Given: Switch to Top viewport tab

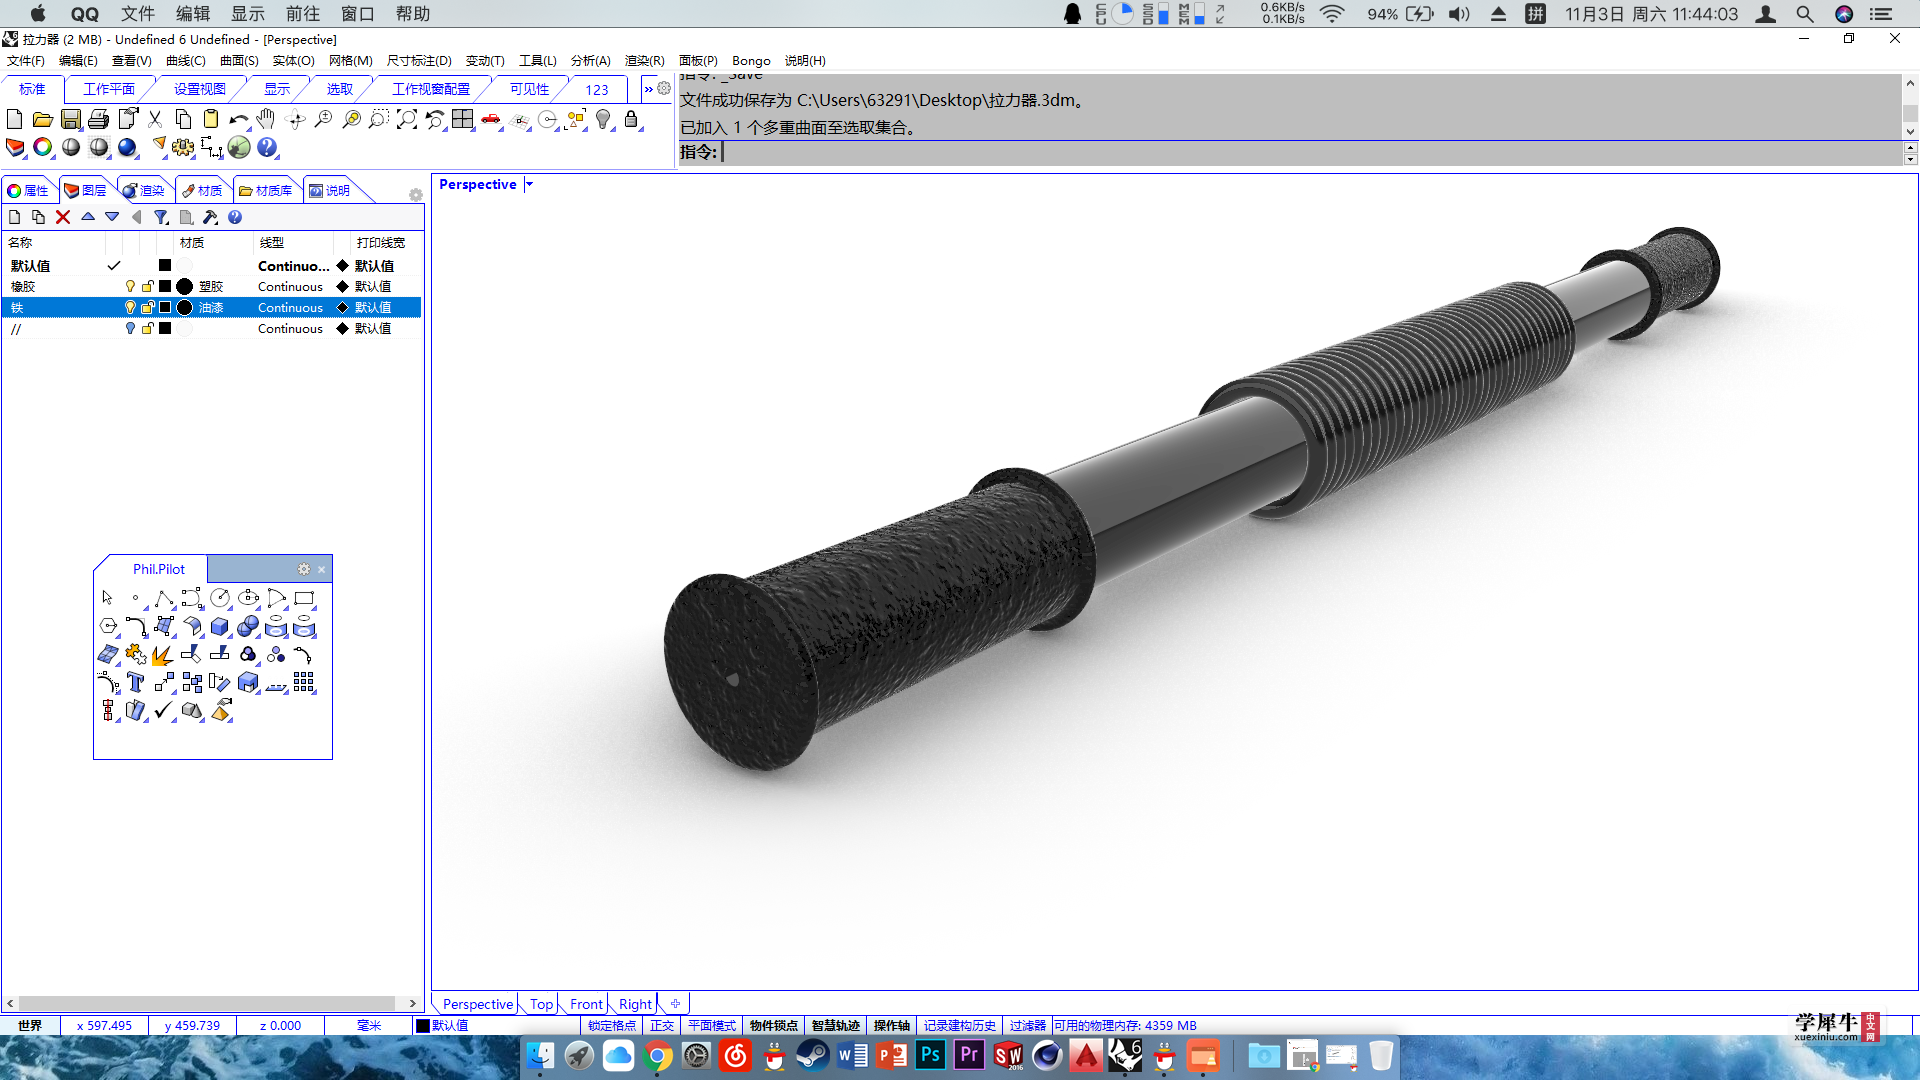Looking at the screenshot, I should [x=541, y=1004].
